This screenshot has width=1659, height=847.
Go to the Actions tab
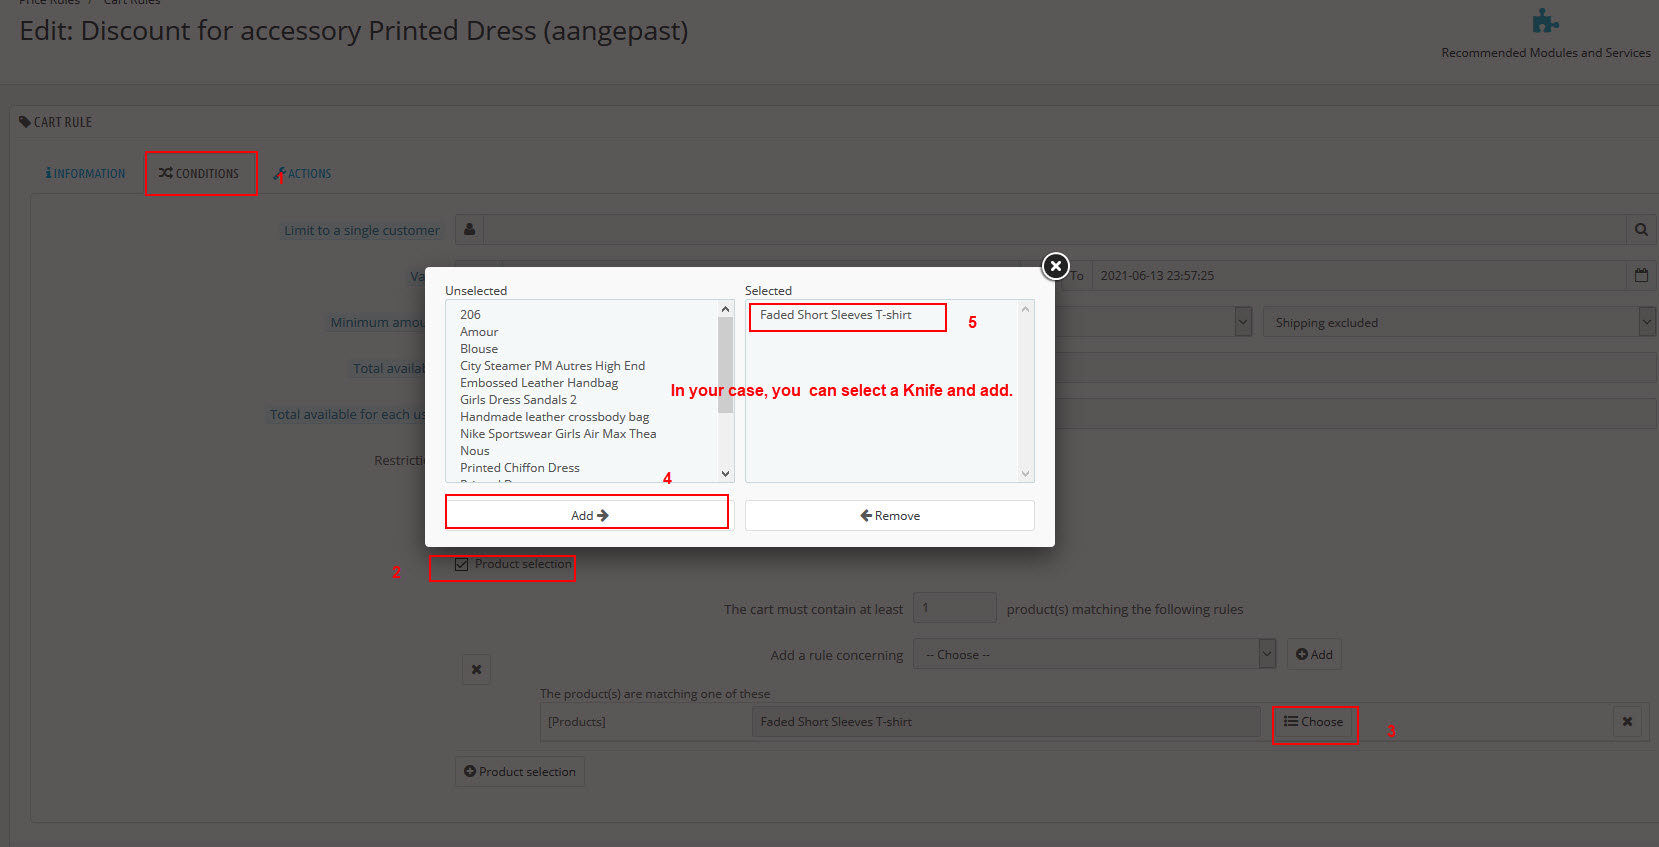303,174
